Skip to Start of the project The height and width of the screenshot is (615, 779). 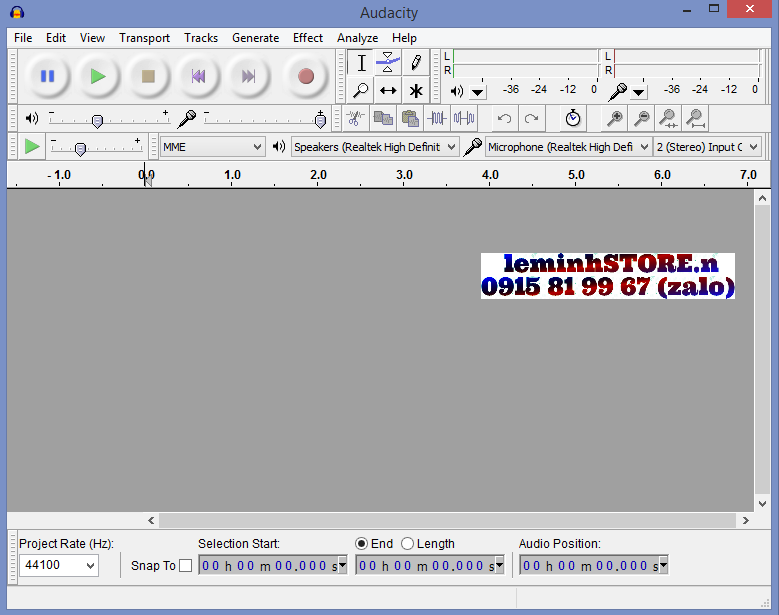(198, 77)
